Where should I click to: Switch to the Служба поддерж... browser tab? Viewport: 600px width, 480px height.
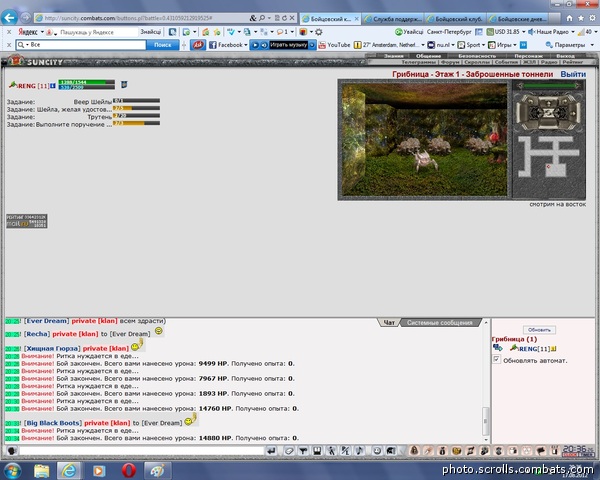coord(393,18)
